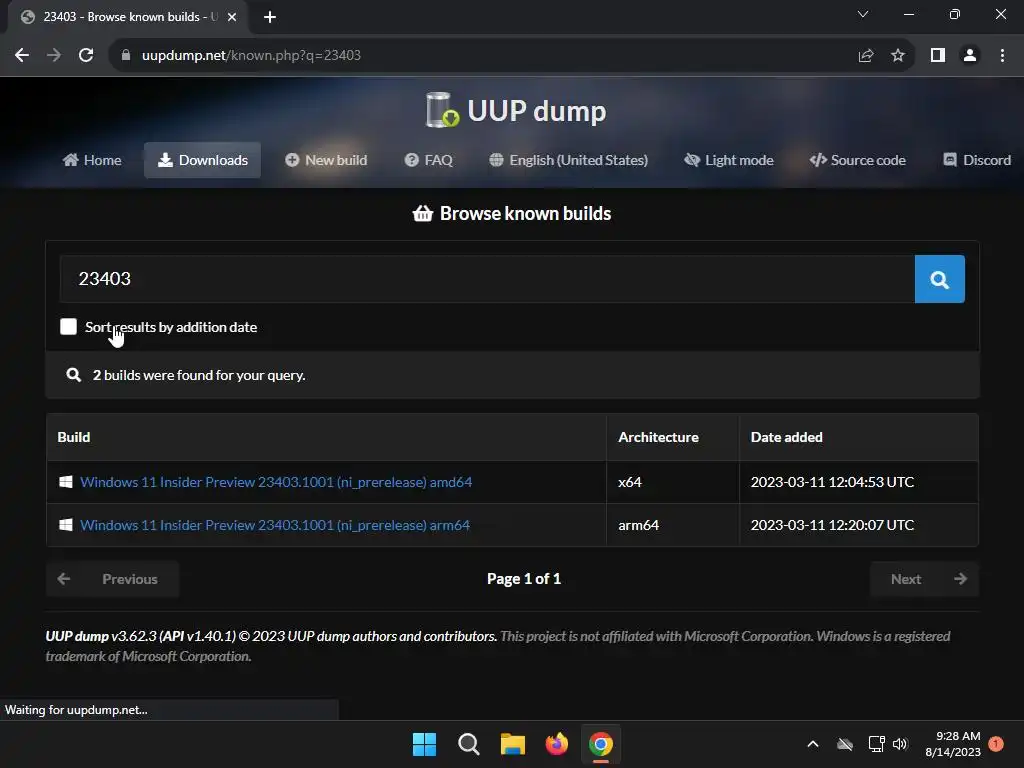1024x768 pixels.
Task: Click the Previous page button
Action: coord(112,579)
